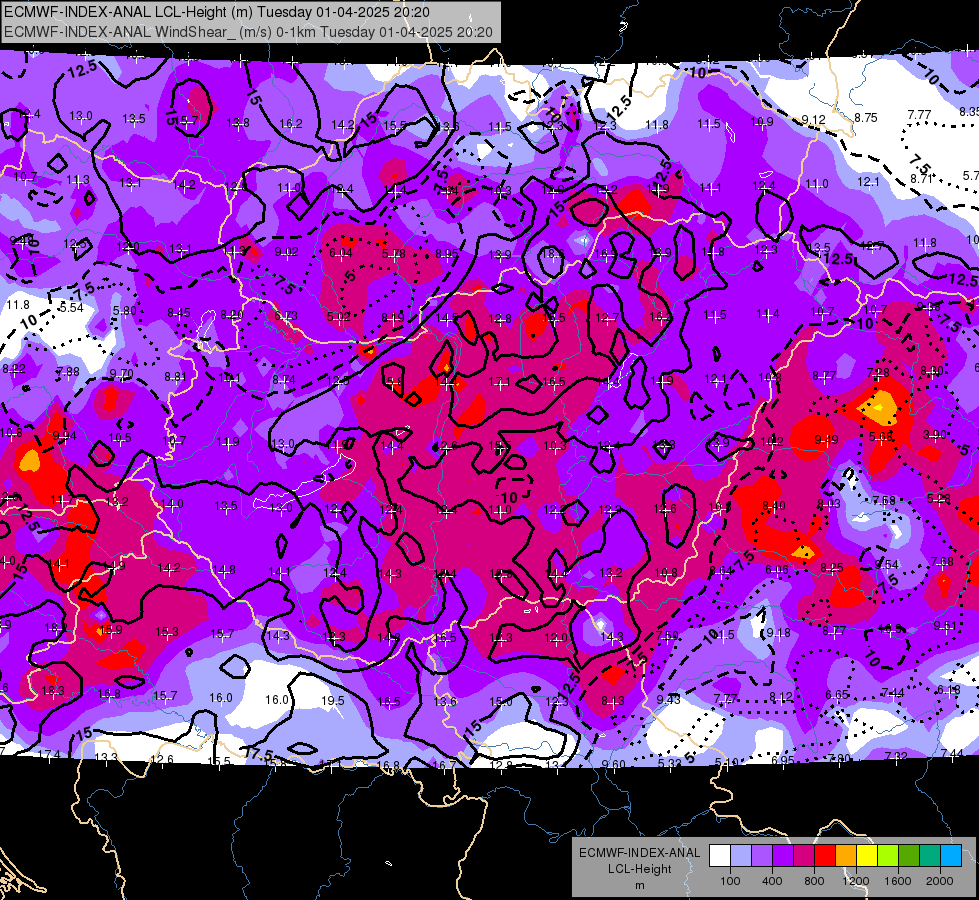Click the wind shear value 8.13
The height and width of the screenshot is (900, 979).
pyautogui.click(x=612, y=701)
